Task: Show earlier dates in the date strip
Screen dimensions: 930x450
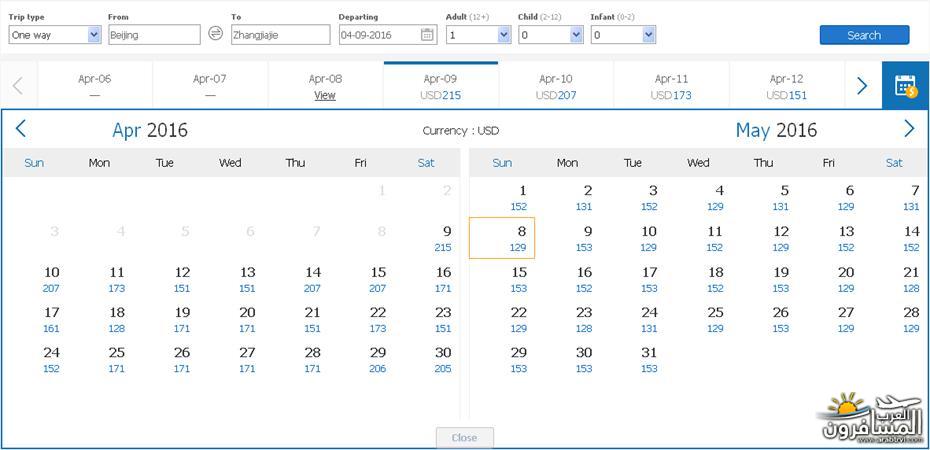Action: coord(18,86)
